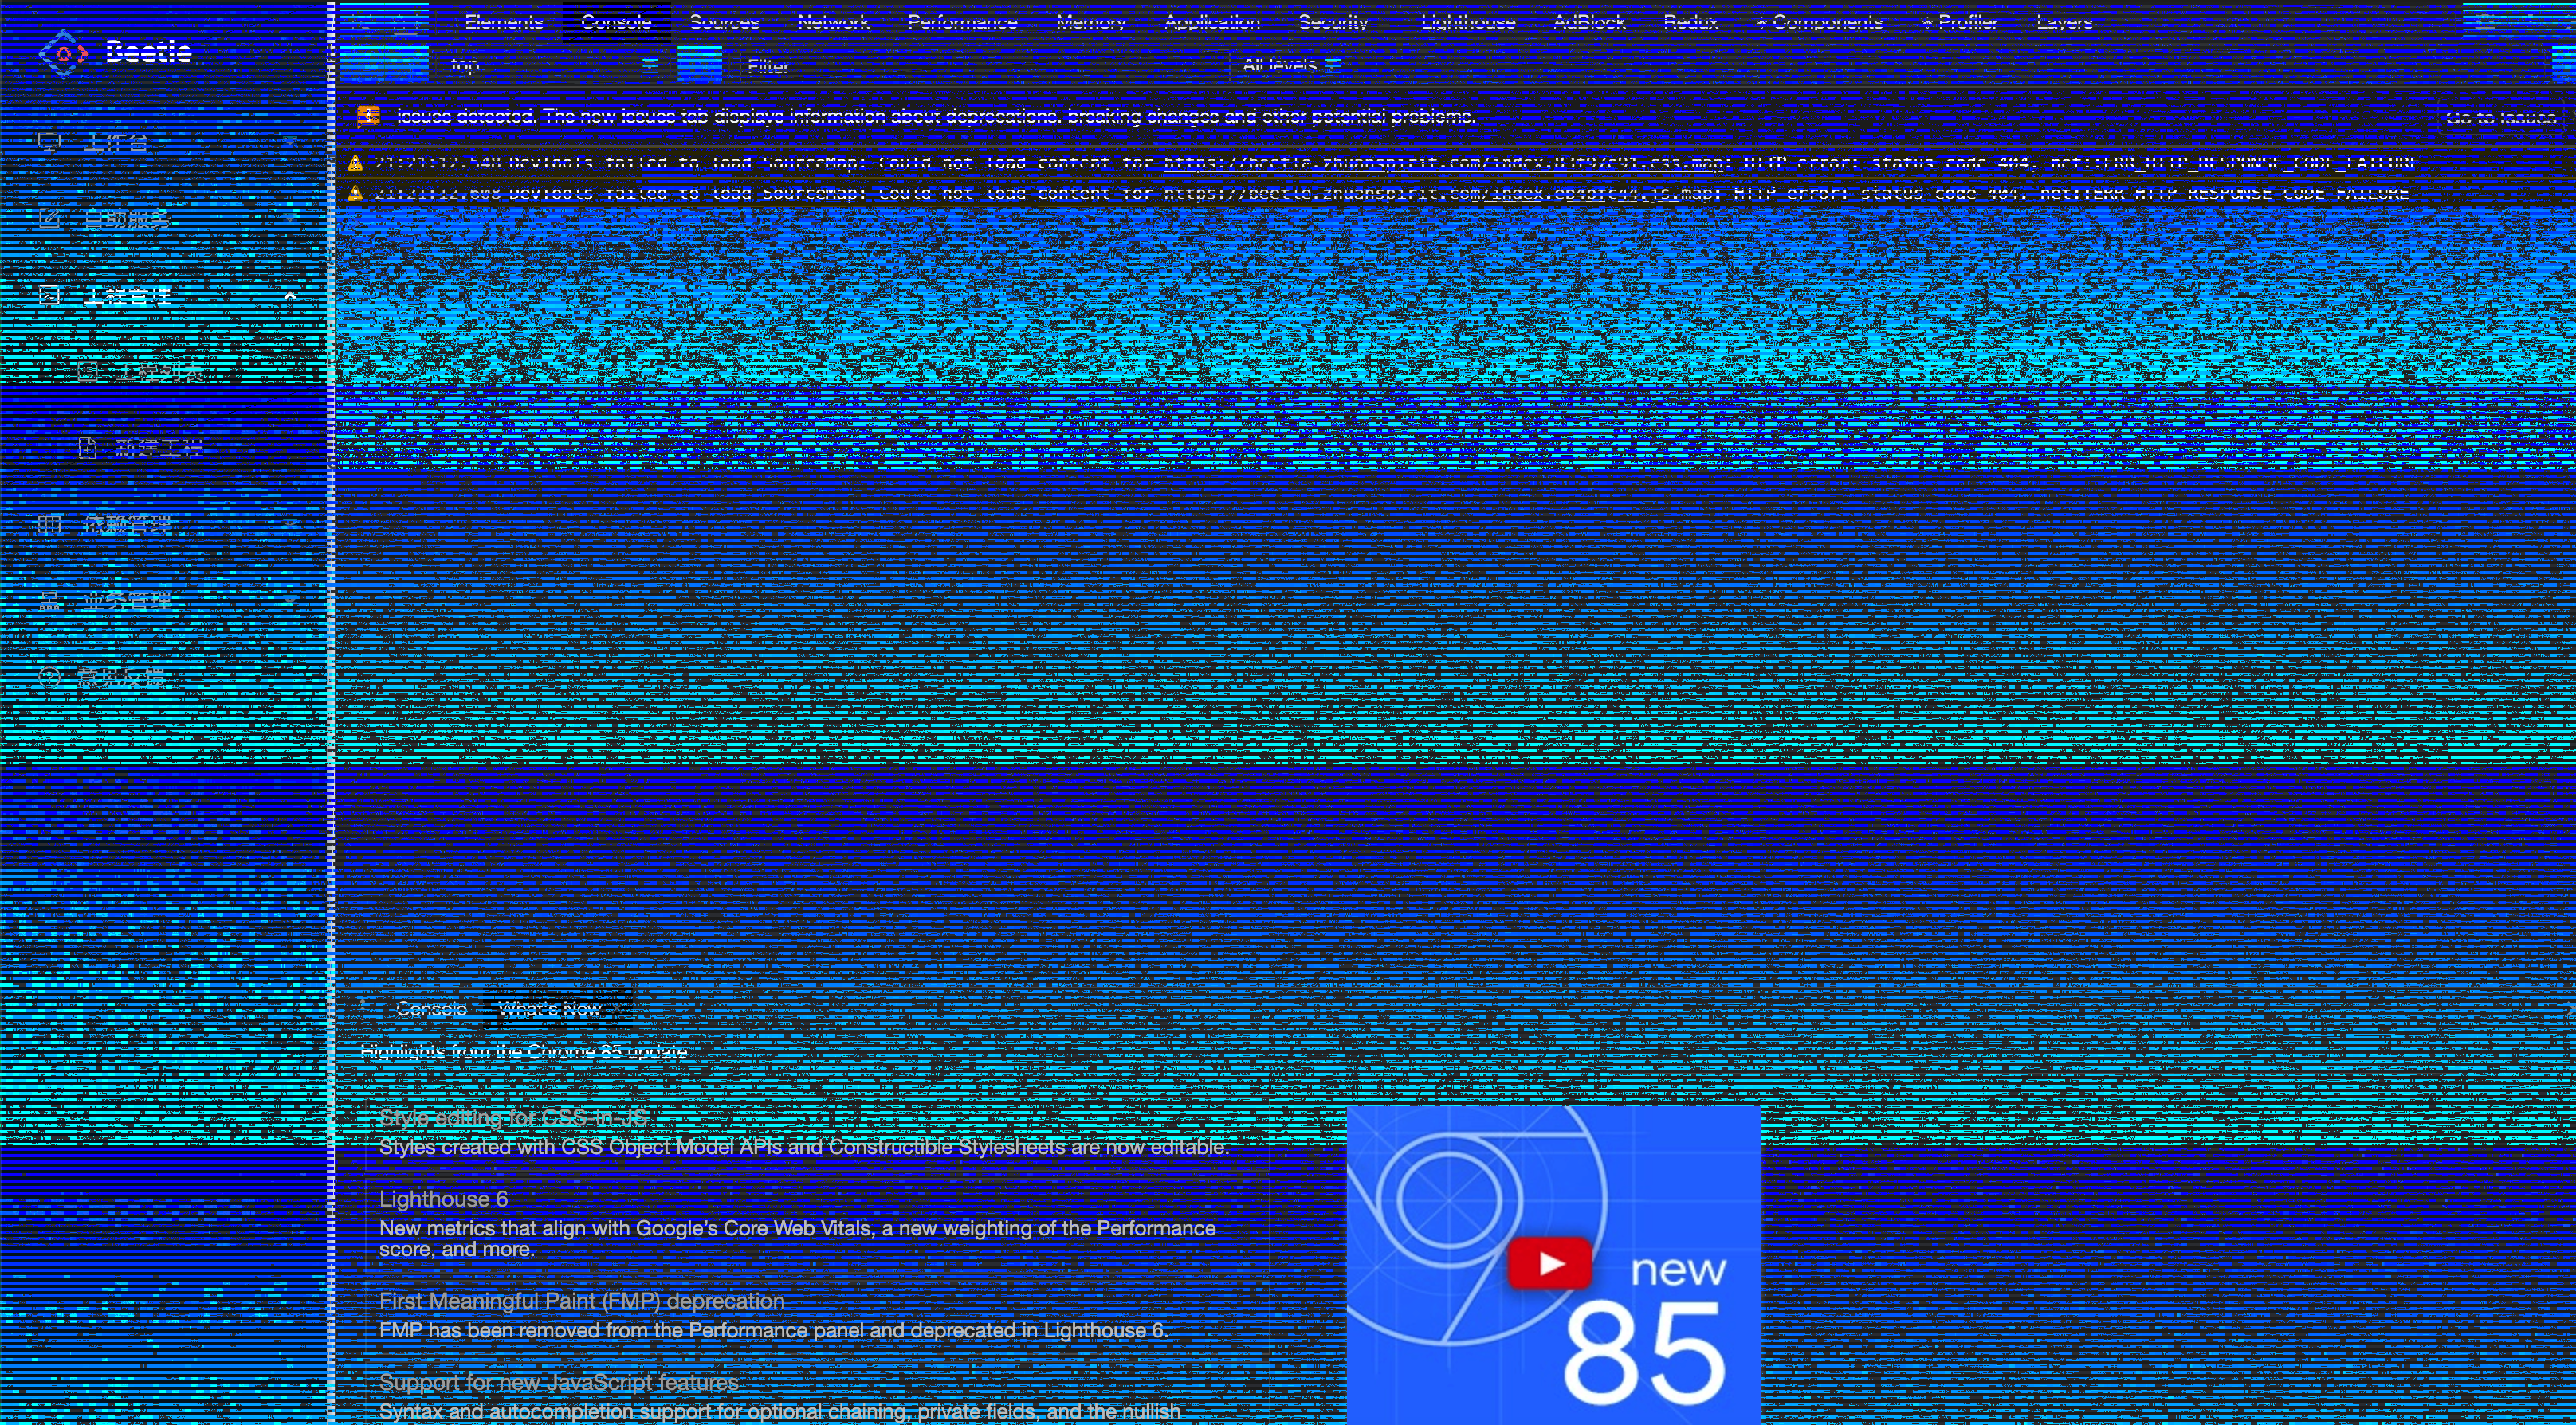The width and height of the screenshot is (2576, 1425).
Task: Switch to the Lighthouse tab
Action: pyautogui.click(x=1467, y=22)
